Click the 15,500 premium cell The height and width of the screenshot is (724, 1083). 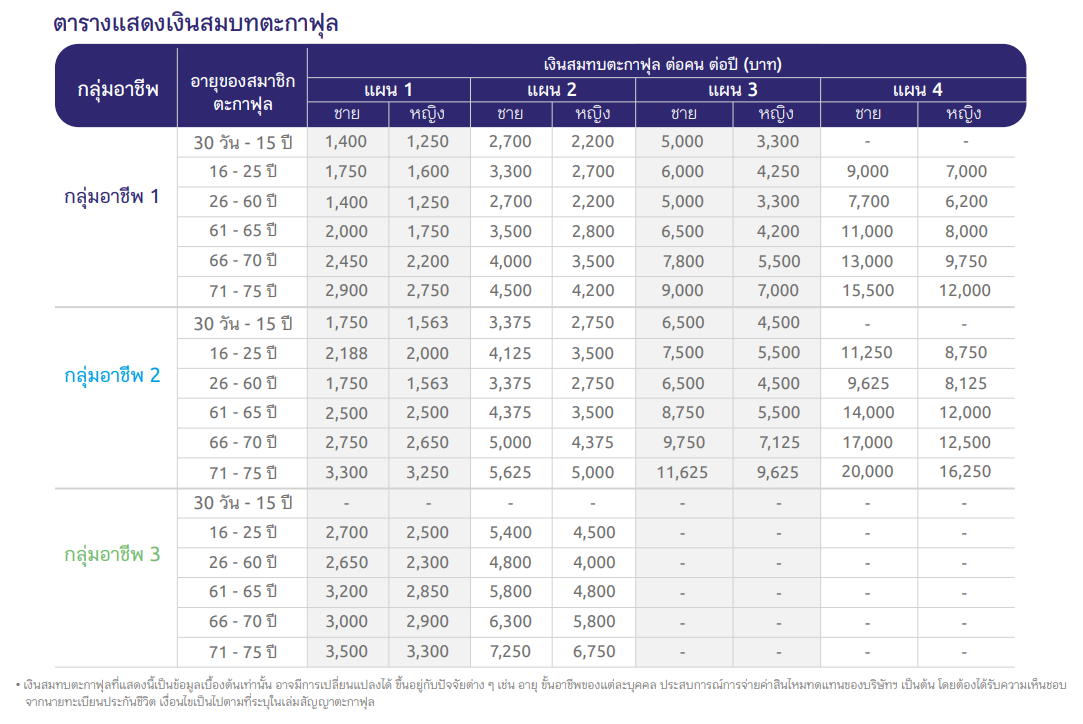pos(867,291)
